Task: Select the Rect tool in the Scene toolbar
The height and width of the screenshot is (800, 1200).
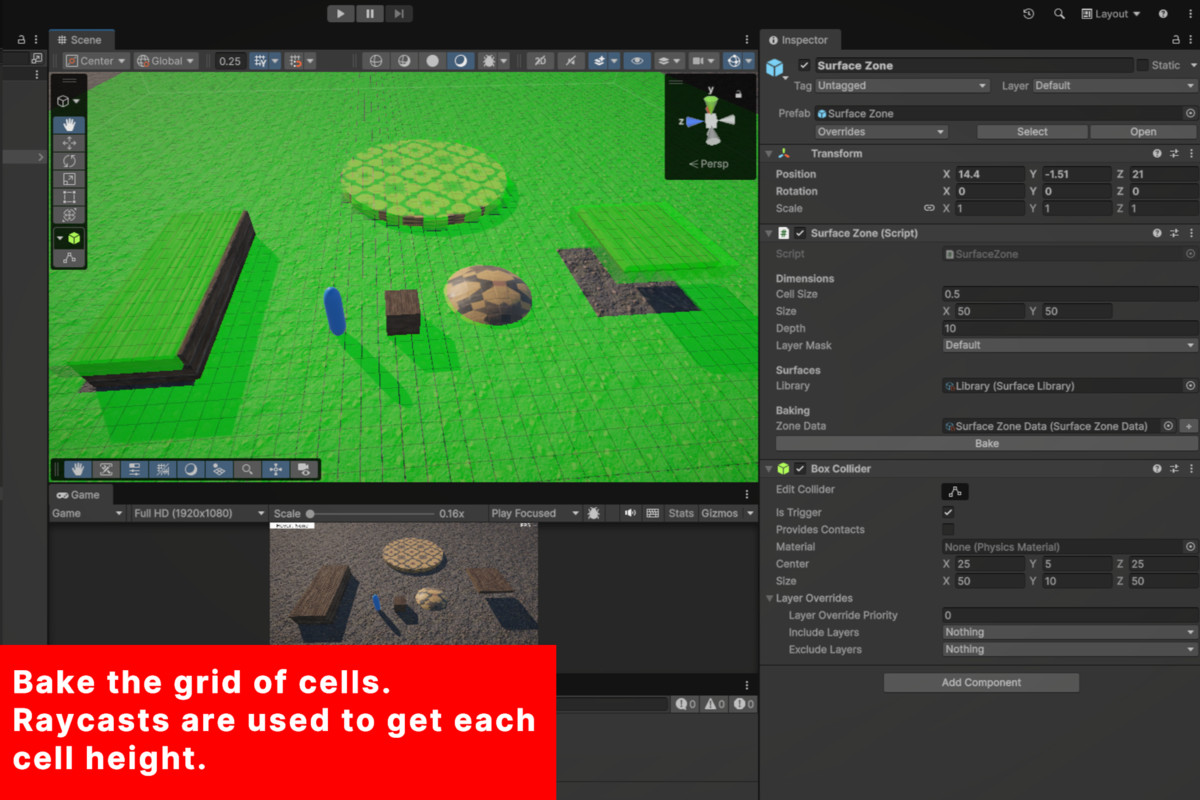Action: 69,197
